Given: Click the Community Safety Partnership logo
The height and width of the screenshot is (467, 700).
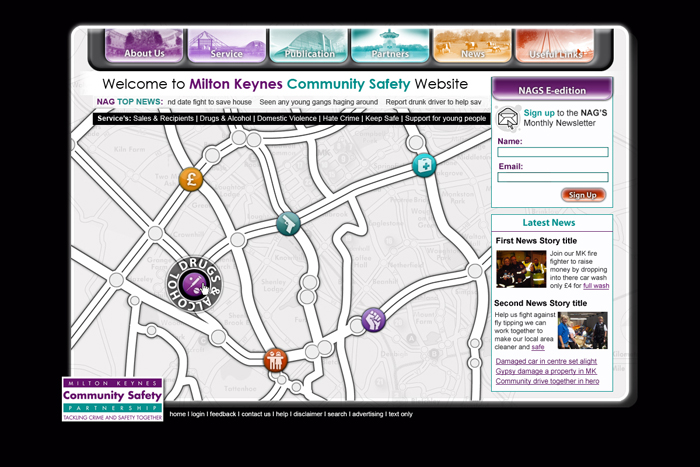Looking at the screenshot, I should click(112, 399).
